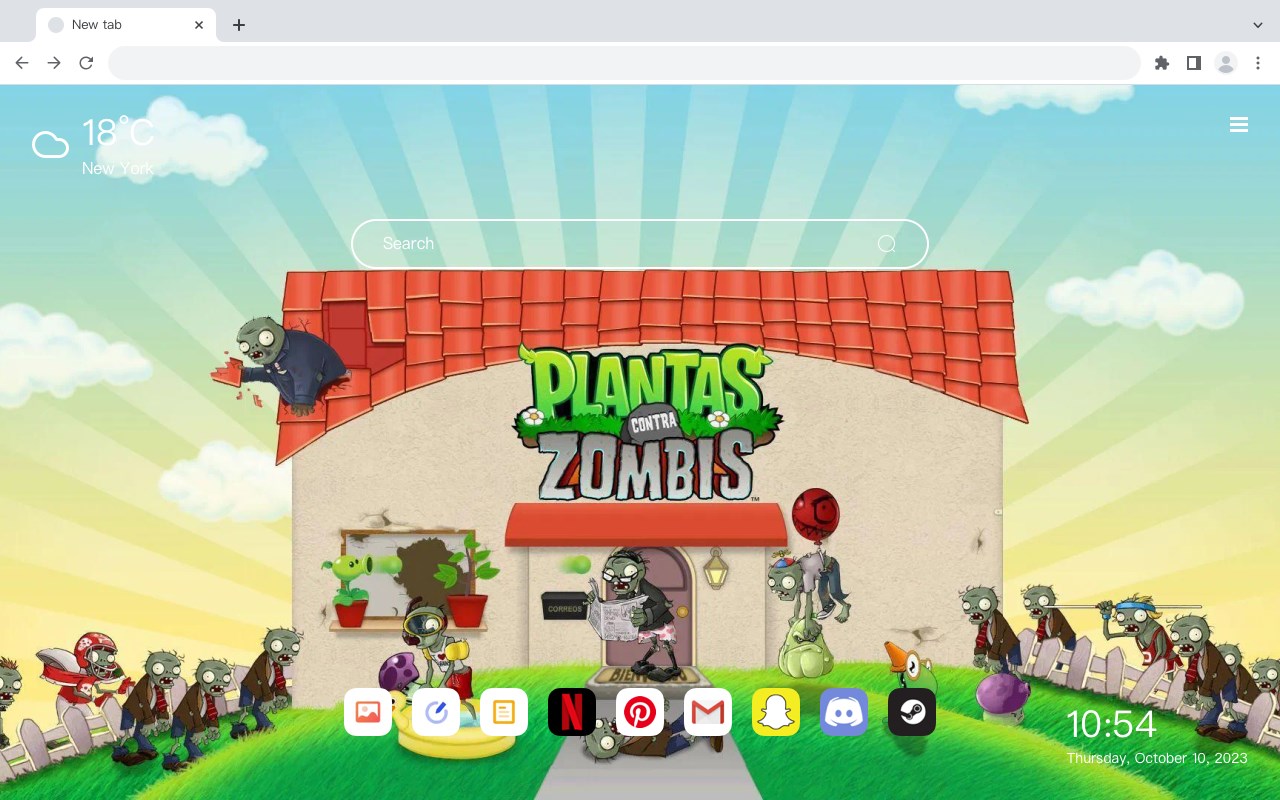Viewport: 1280px width, 800px height.
Task: Launch the Gmail shortcut
Action: (708, 712)
